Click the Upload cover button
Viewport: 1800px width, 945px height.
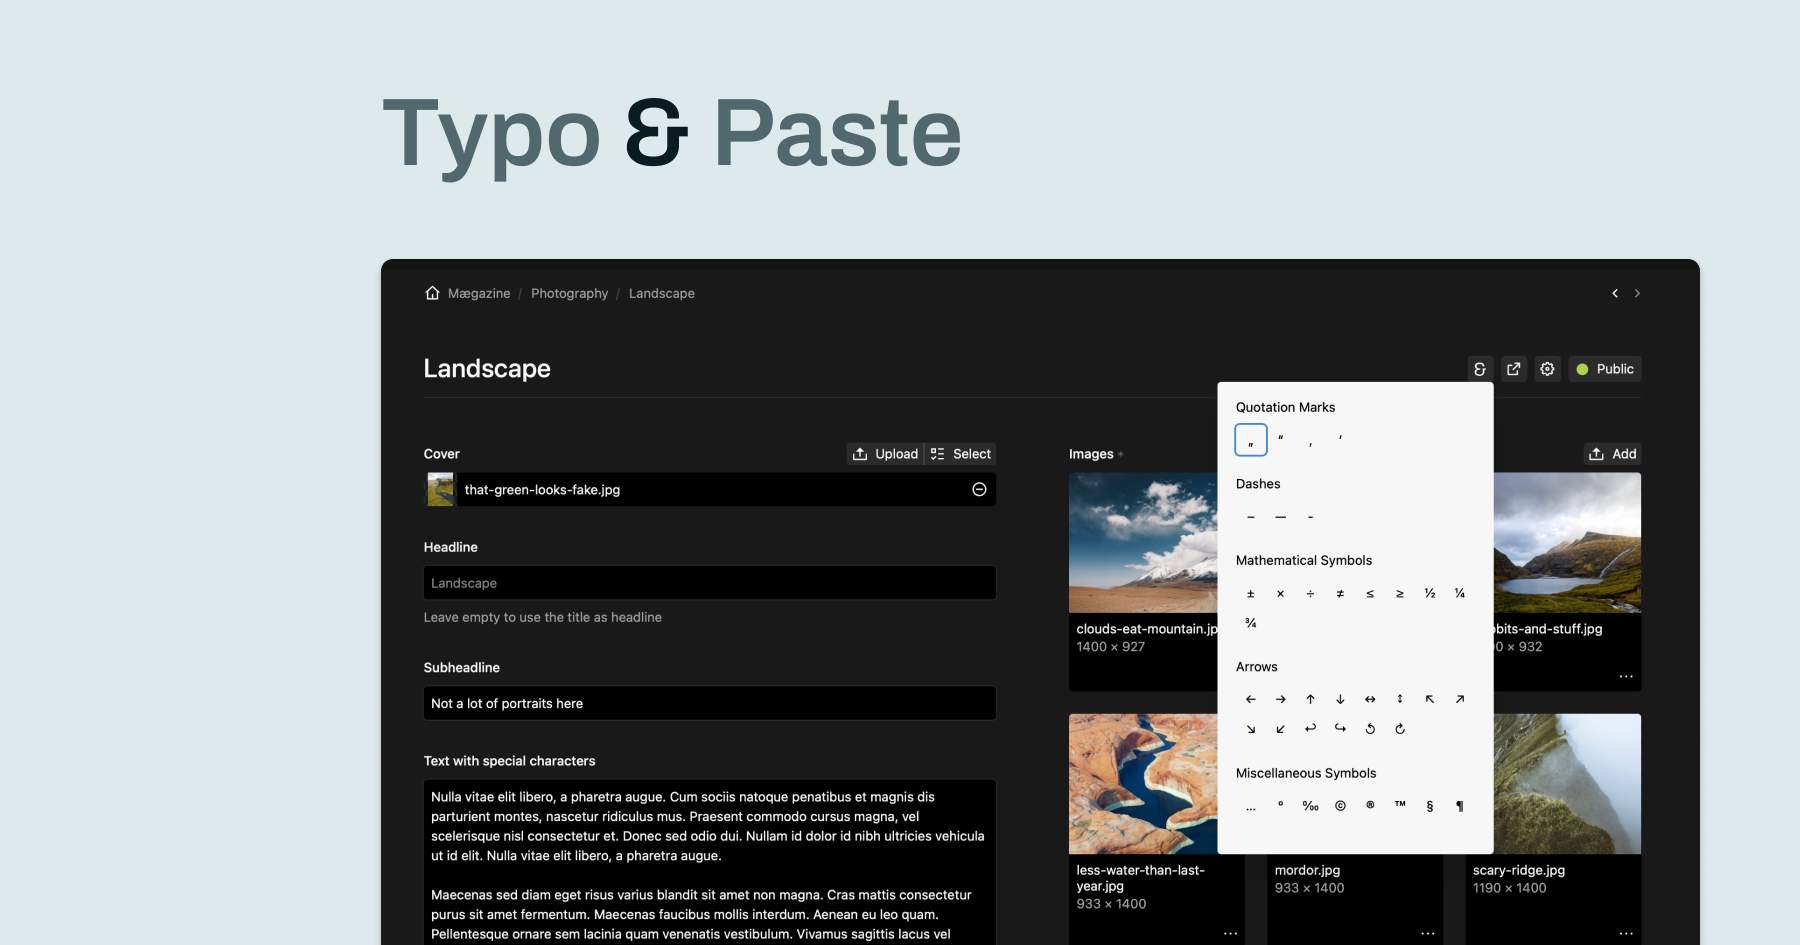[x=885, y=454]
